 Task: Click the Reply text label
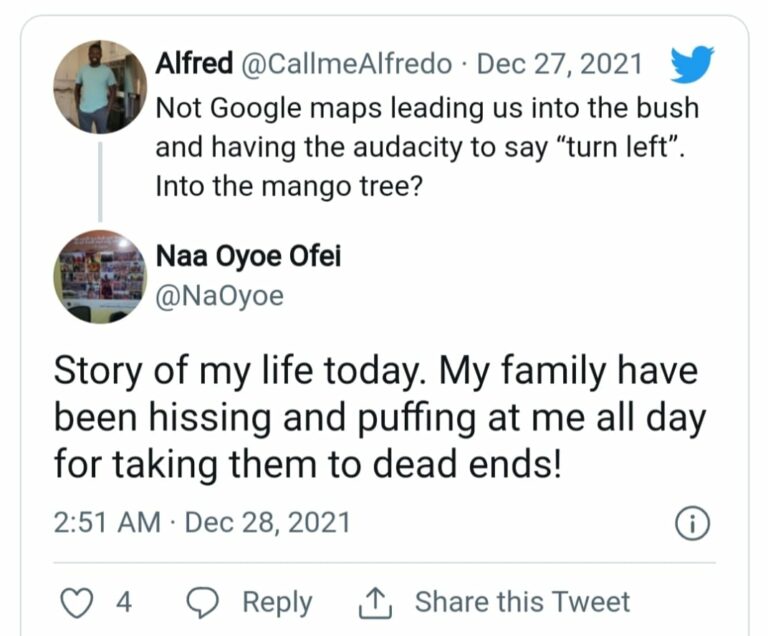277,602
